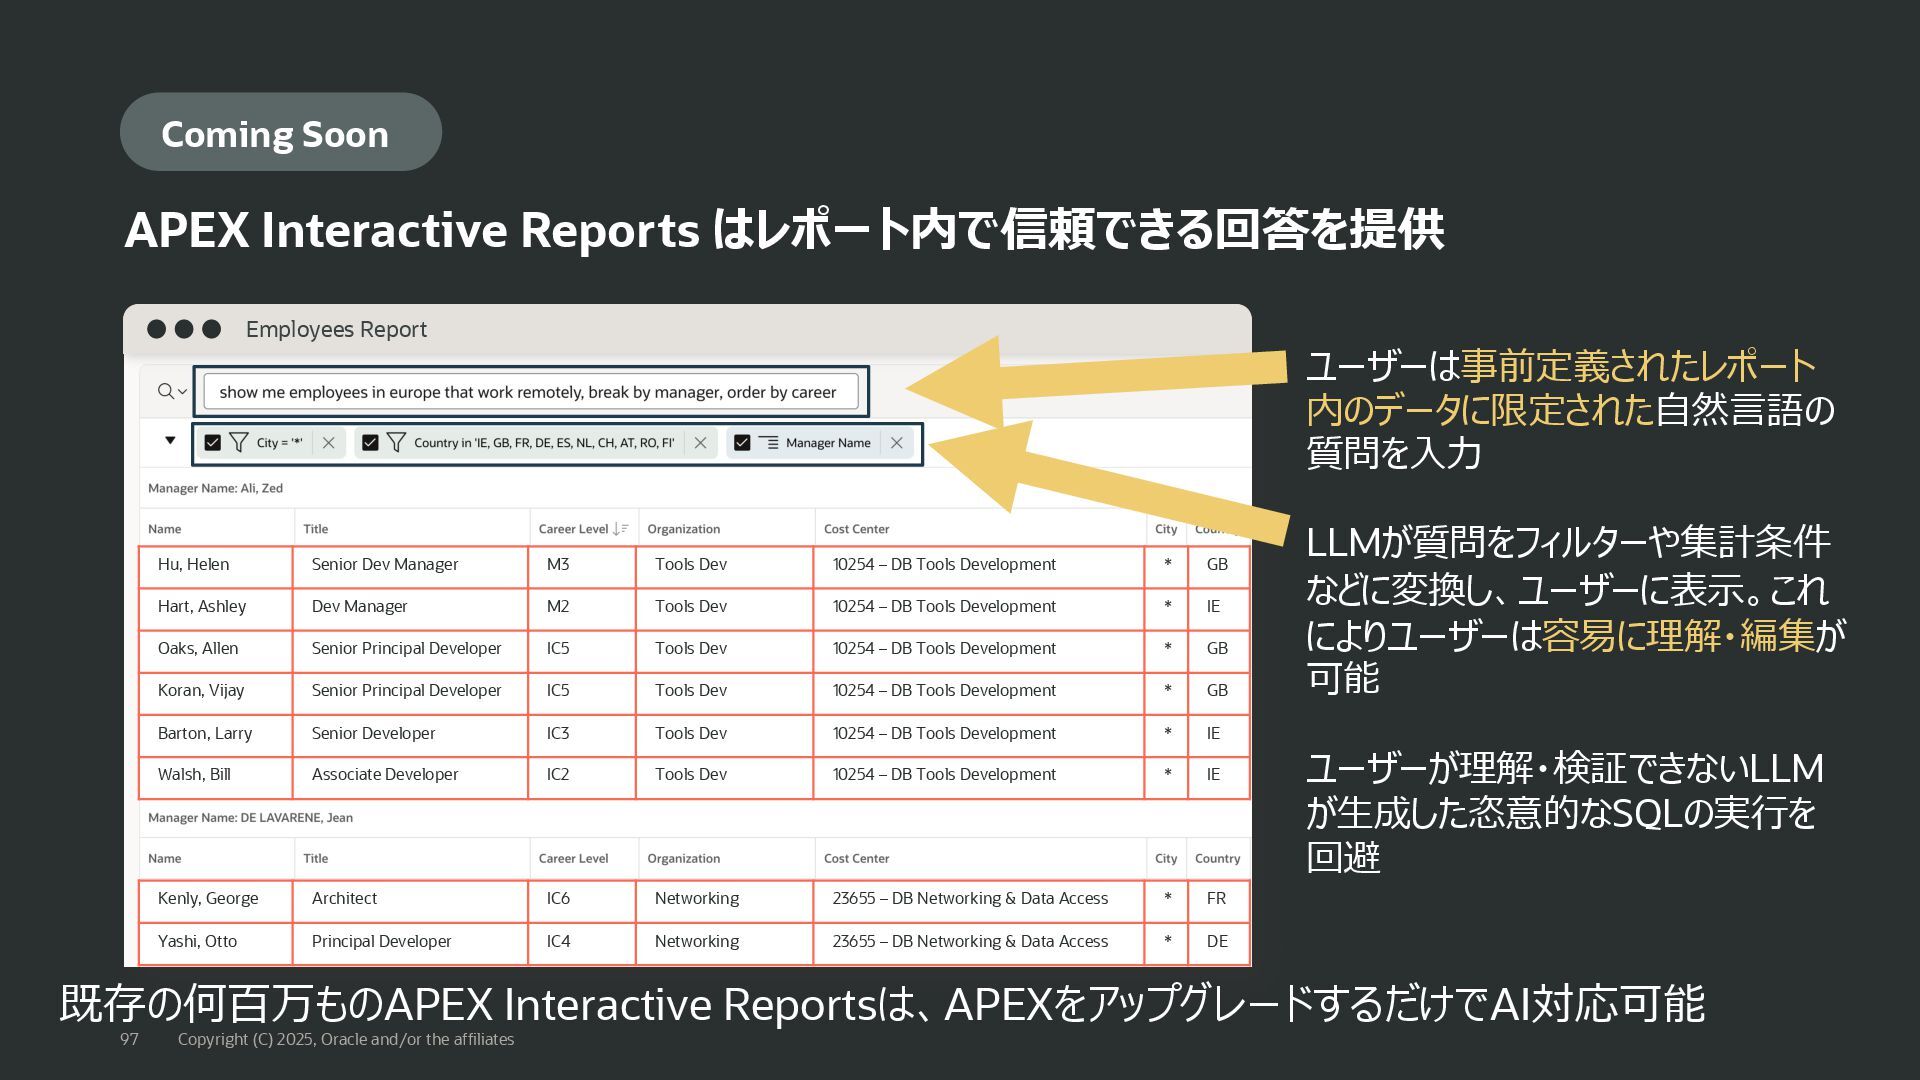Click the Manager Name control break icon
Image resolution: width=1920 pixels, height=1080 pixels.
(x=768, y=443)
